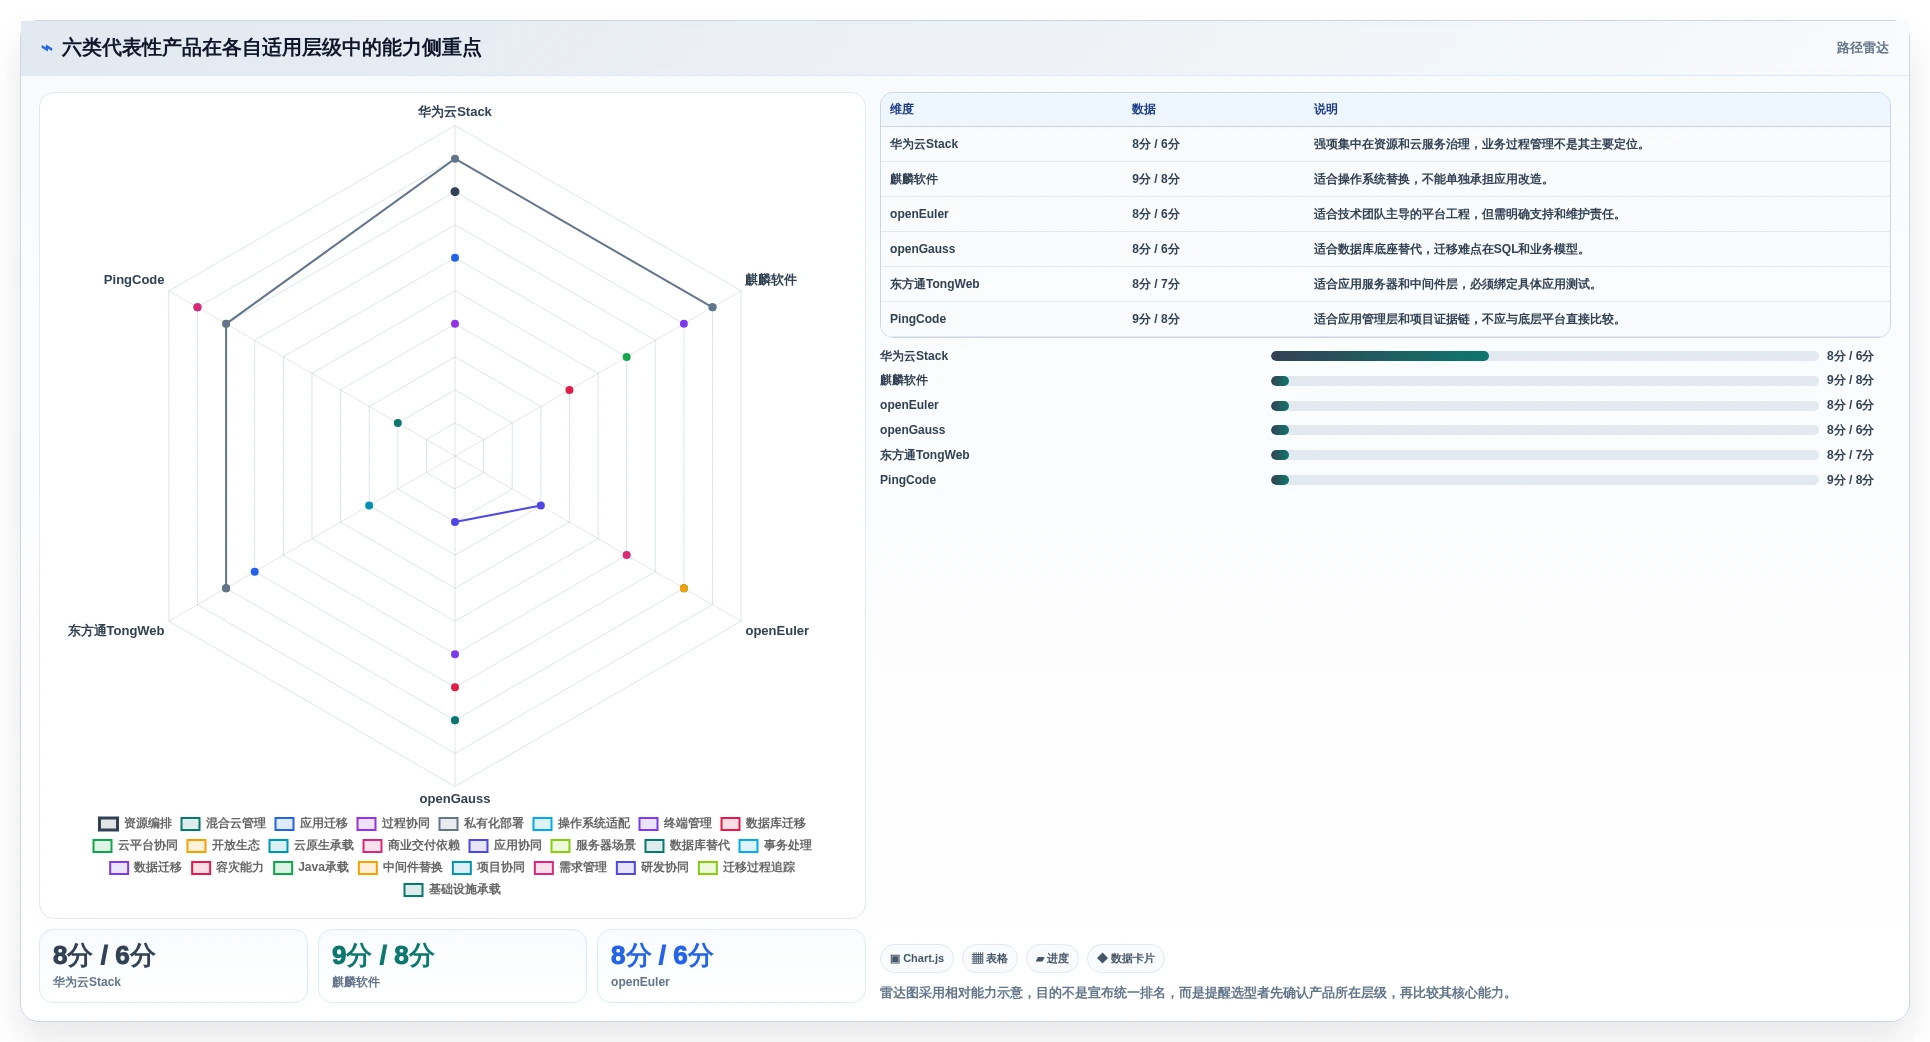The height and width of the screenshot is (1042, 1930).
Task: Open the openEuler 8分 / 6分 summary card
Action: pos(731,966)
